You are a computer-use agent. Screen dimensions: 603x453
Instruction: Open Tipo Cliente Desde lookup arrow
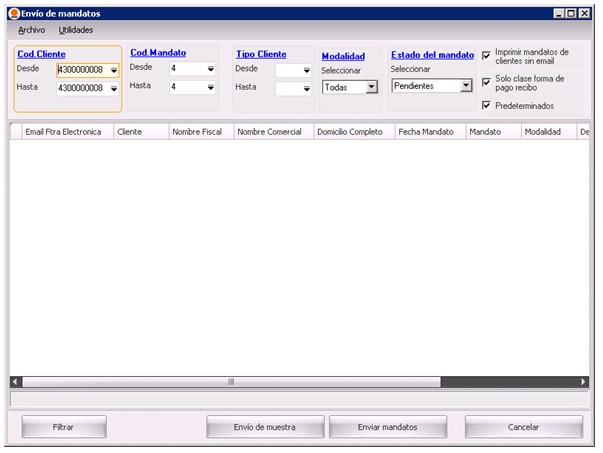pyautogui.click(x=306, y=70)
